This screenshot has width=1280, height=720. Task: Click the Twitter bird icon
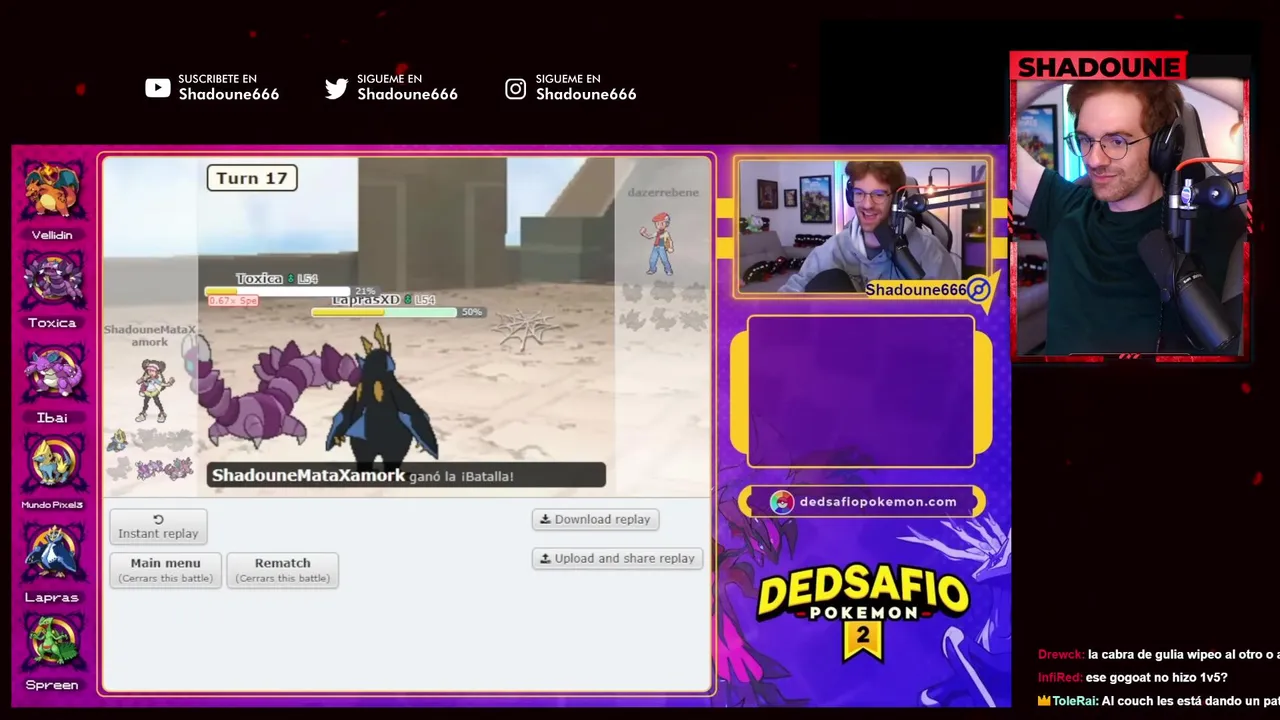coord(337,88)
